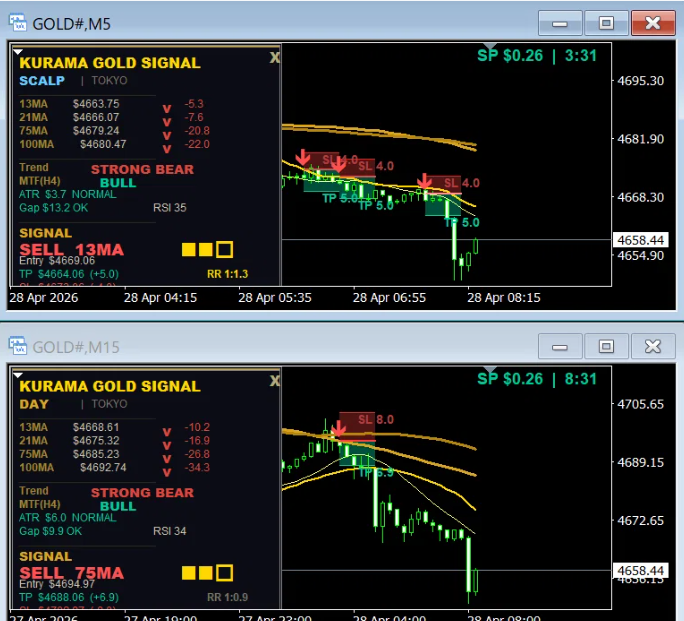The height and width of the screenshot is (621, 684).
Task: Select the red sell arrow near 06:55 on M5
Action: (424, 181)
